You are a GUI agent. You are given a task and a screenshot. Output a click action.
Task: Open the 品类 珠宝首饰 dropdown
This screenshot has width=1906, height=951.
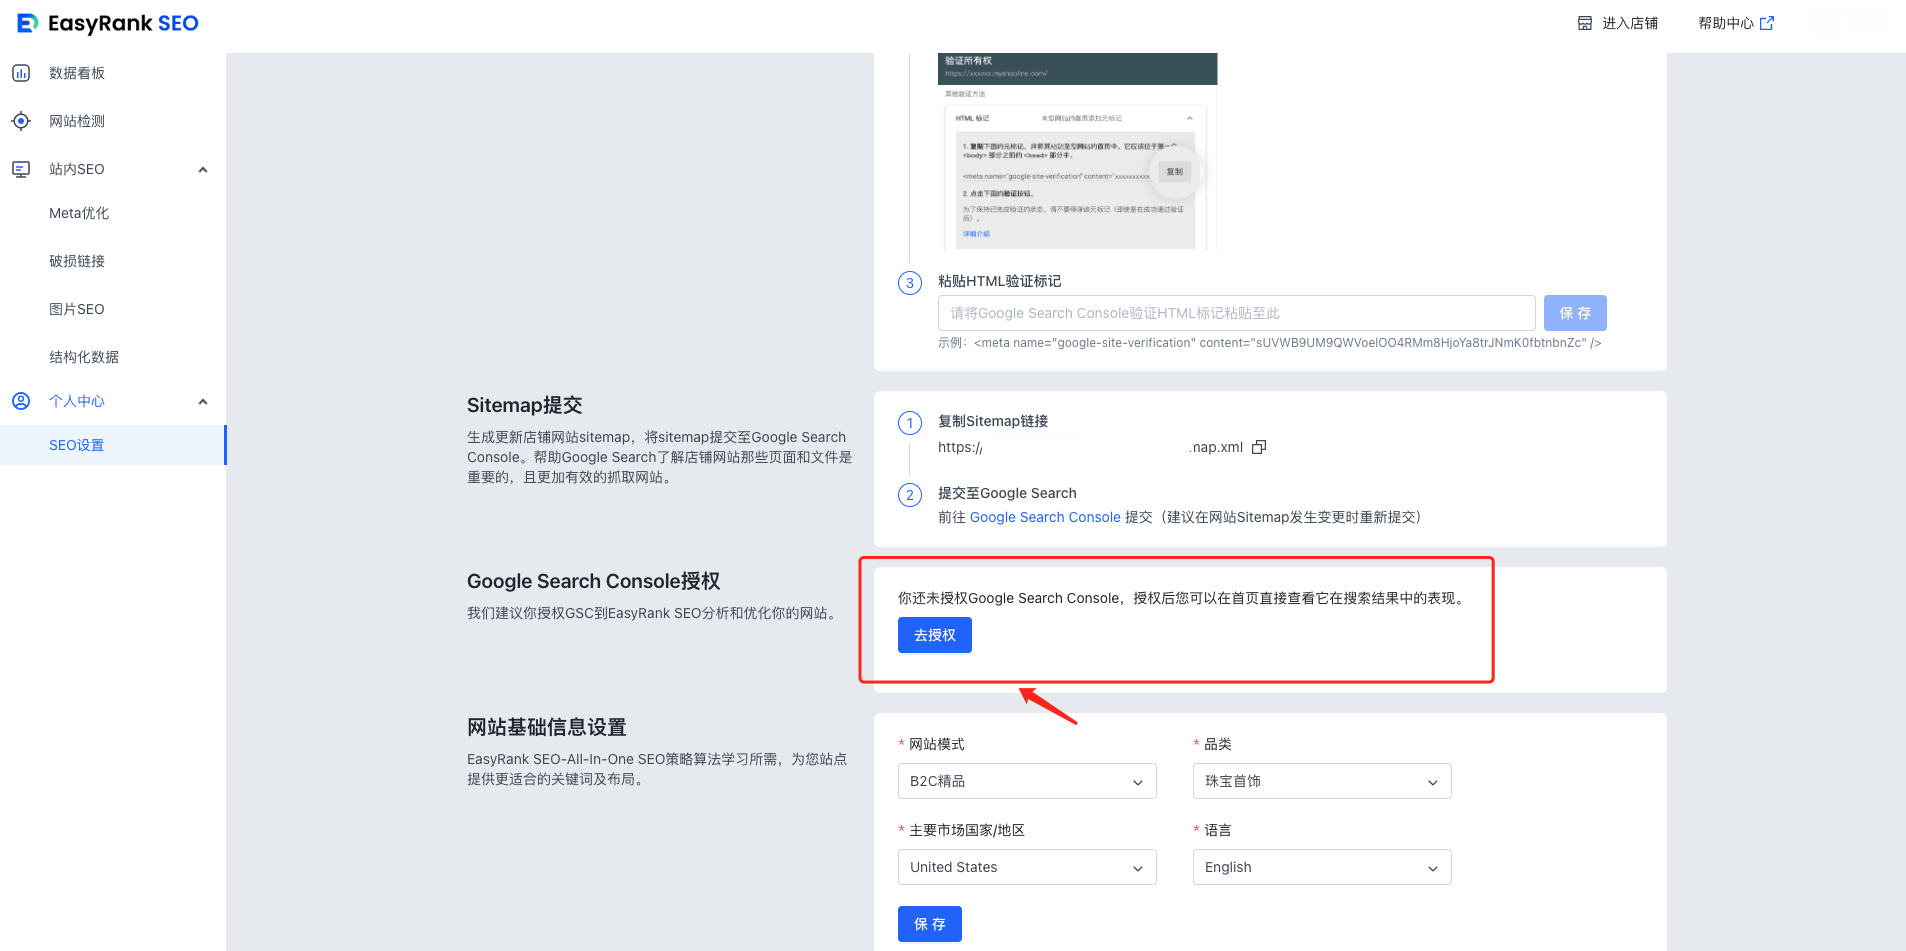[x=1322, y=781]
